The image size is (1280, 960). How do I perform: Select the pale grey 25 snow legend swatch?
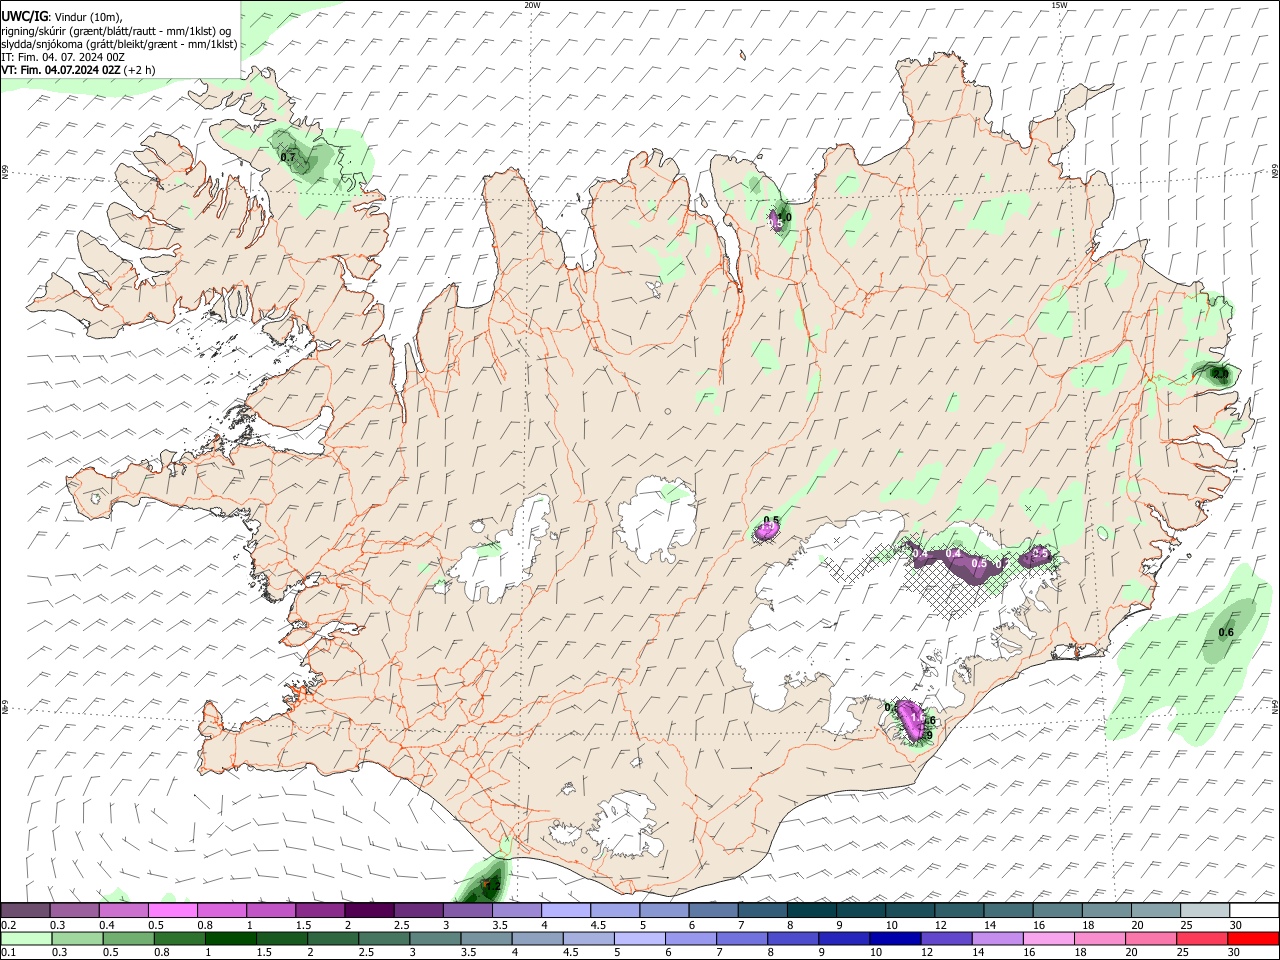[1205, 910]
